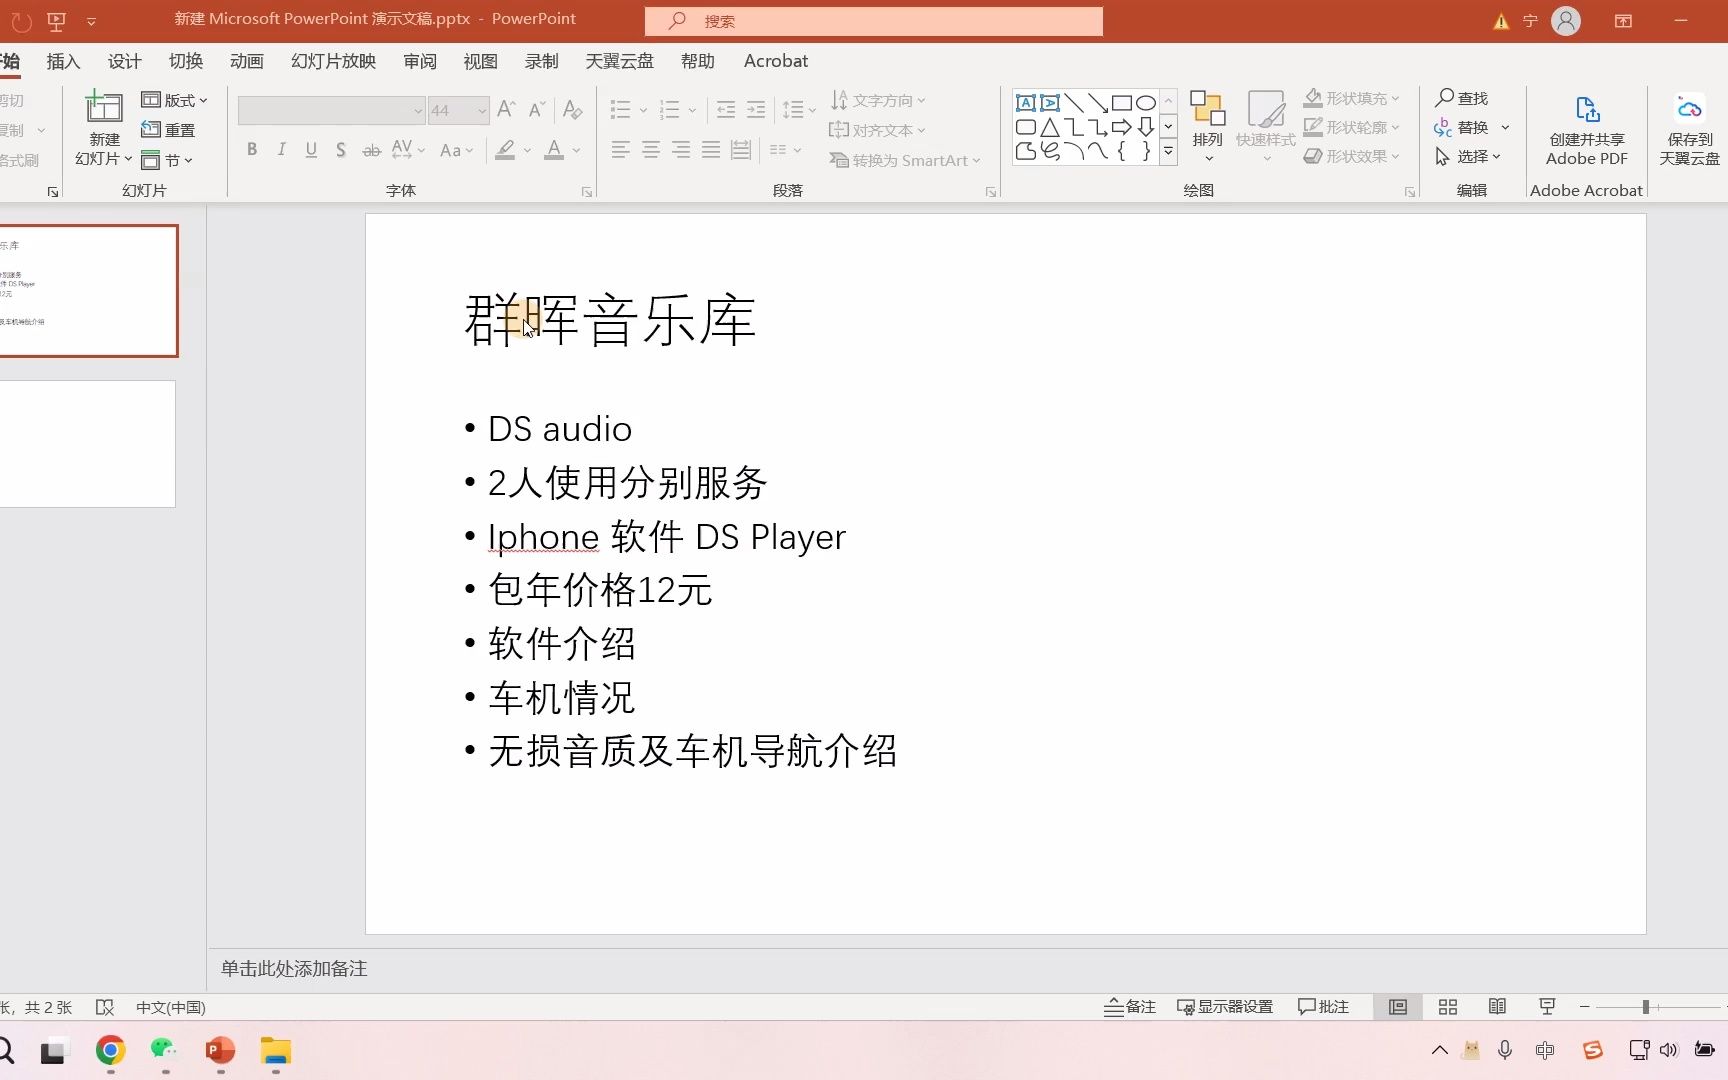Image resolution: width=1728 pixels, height=1080 pixels.
Task: Open the Transitions tab
Action: coord(185,61)
